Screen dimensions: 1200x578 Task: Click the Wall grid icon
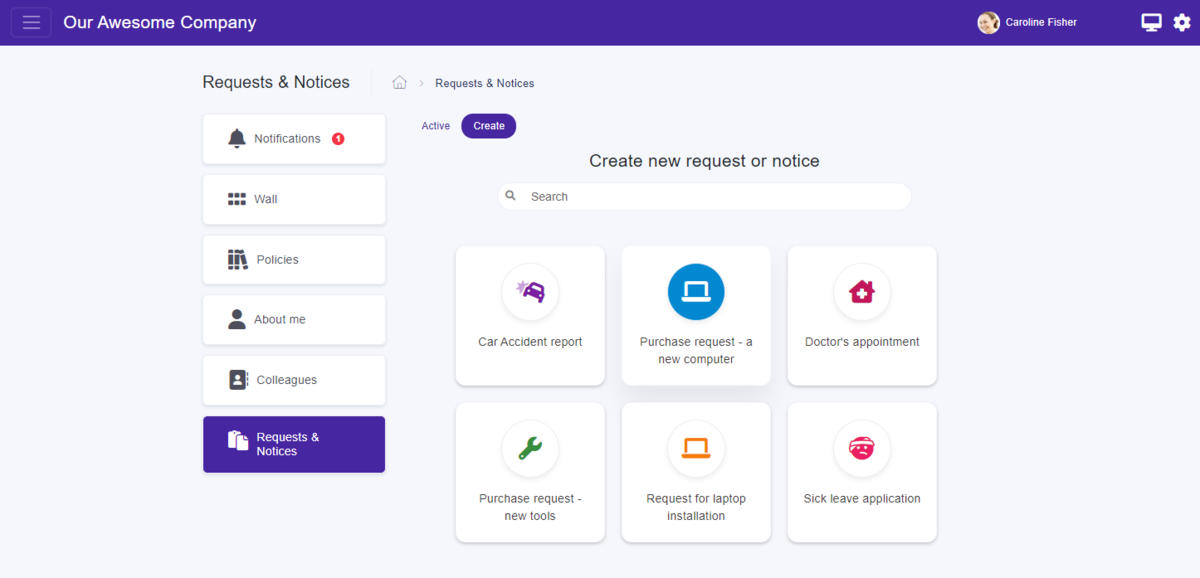[237, 199]
